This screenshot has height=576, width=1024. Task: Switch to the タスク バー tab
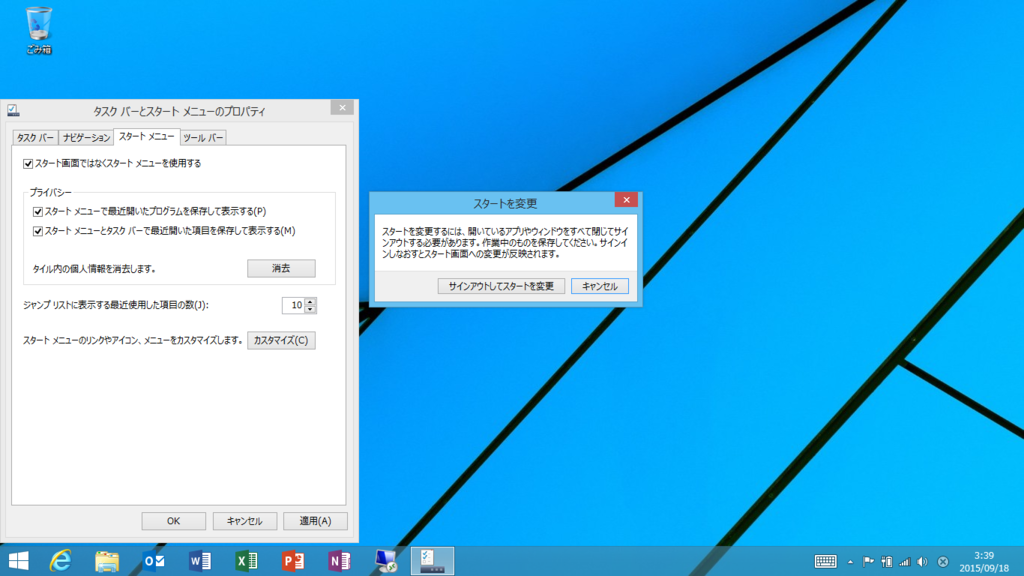(x=35, y=138)
